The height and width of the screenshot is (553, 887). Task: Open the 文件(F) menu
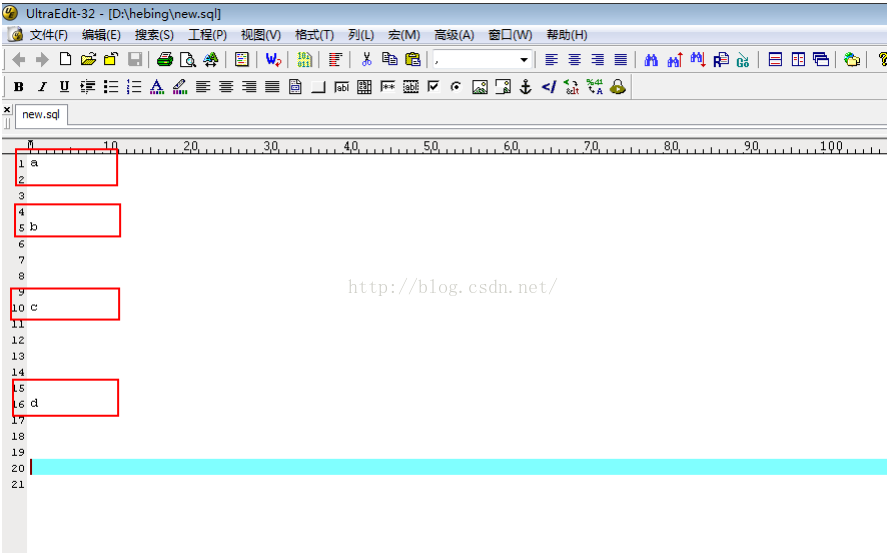point(49,35)
